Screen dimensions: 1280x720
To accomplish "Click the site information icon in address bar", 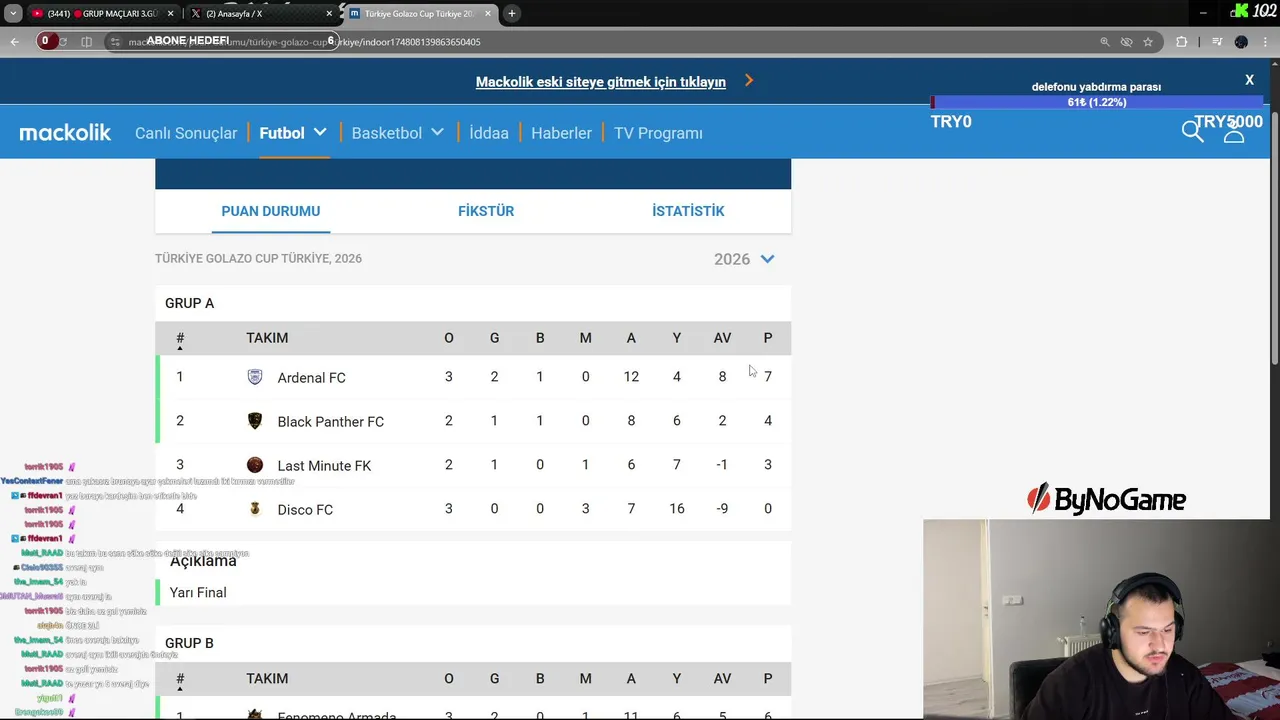I will (116, 42).
